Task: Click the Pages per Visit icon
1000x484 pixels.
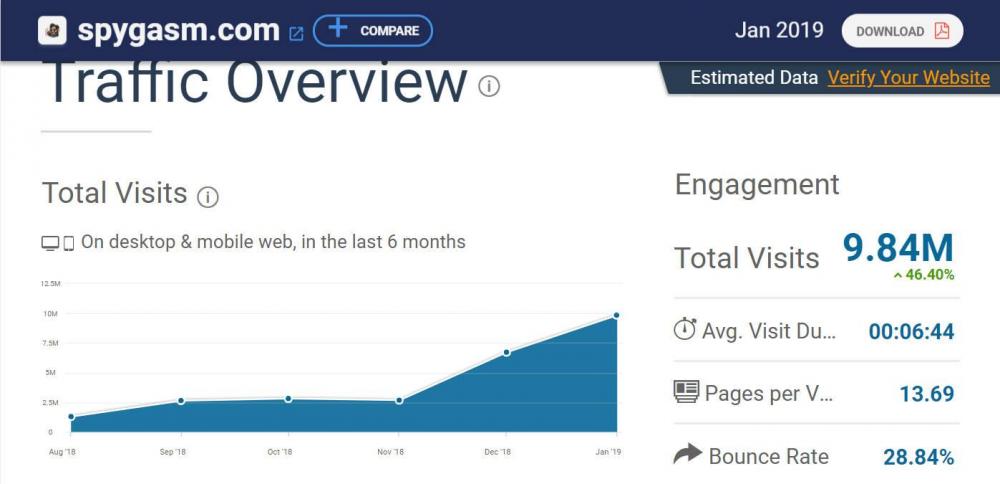Action: [686, 392]
